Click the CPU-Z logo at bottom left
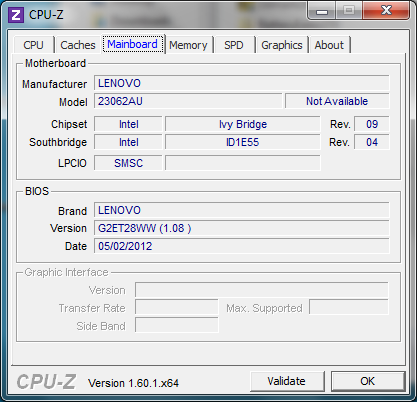This screenshot has width=417, height=402. click(46, 382)
